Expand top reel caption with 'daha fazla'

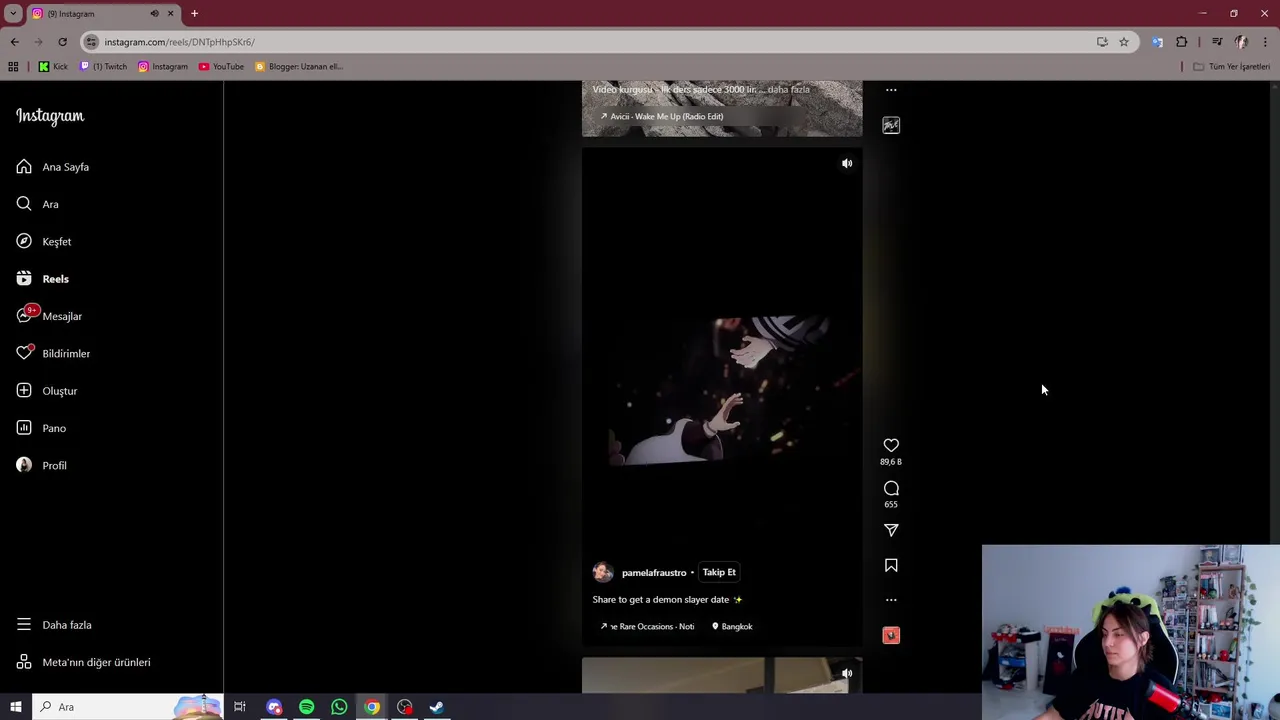(789, 89)
